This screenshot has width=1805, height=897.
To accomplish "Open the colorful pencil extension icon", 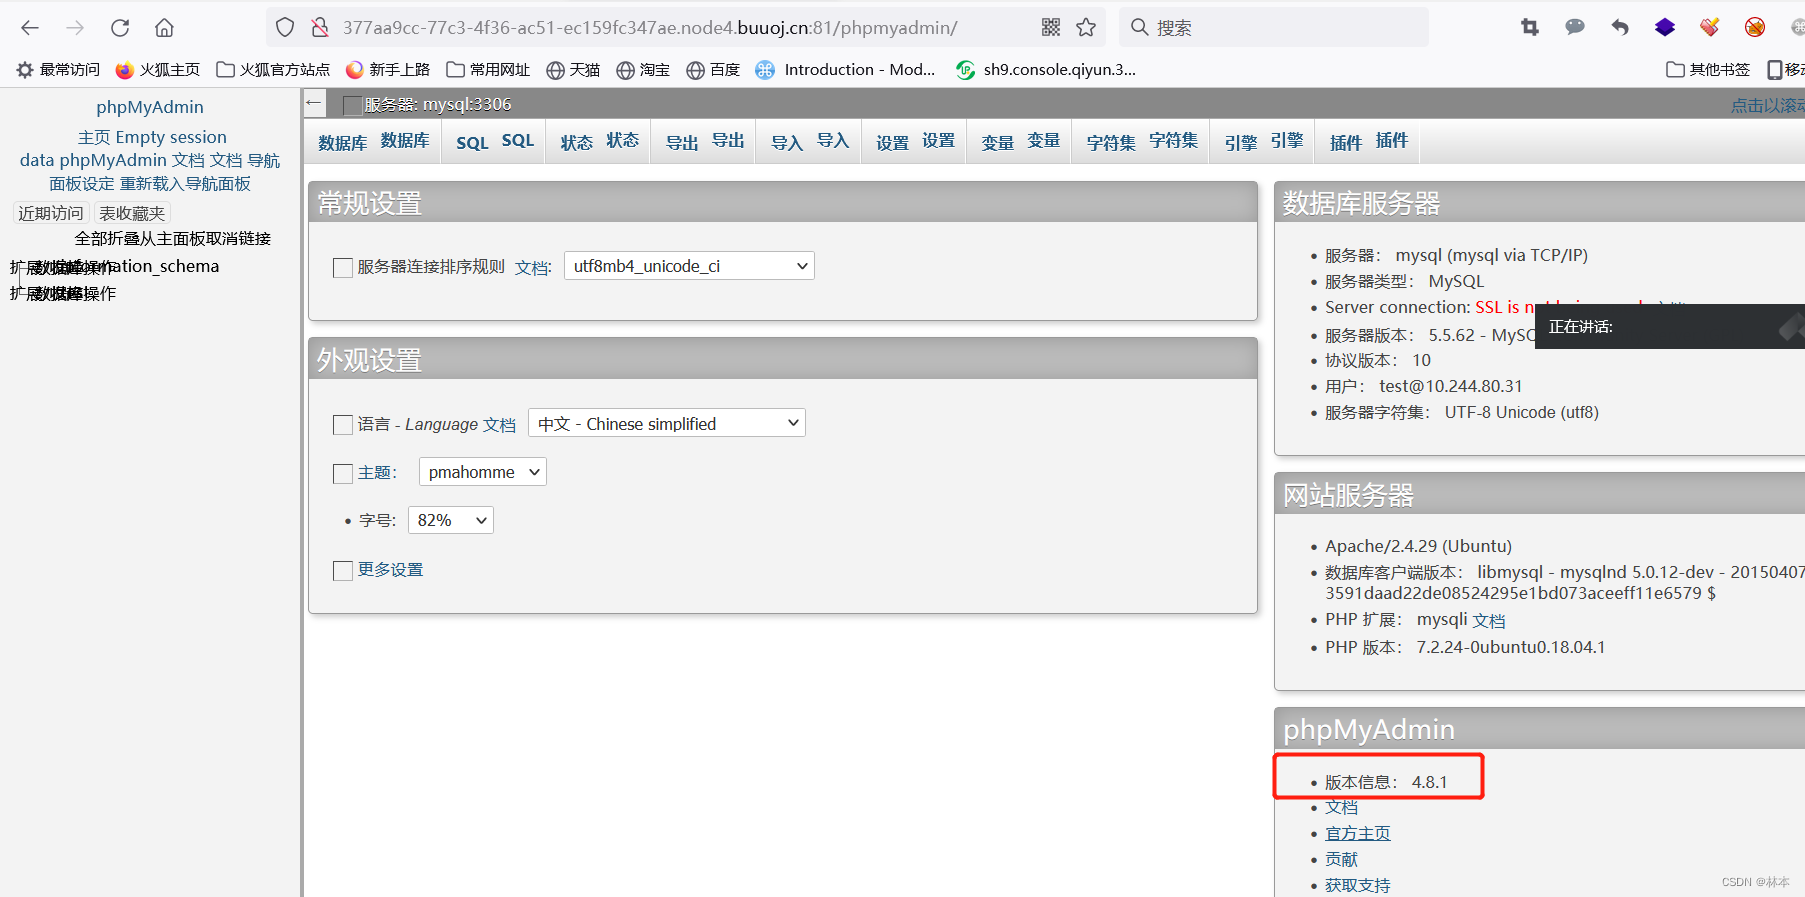I will tap(1710, 27).
